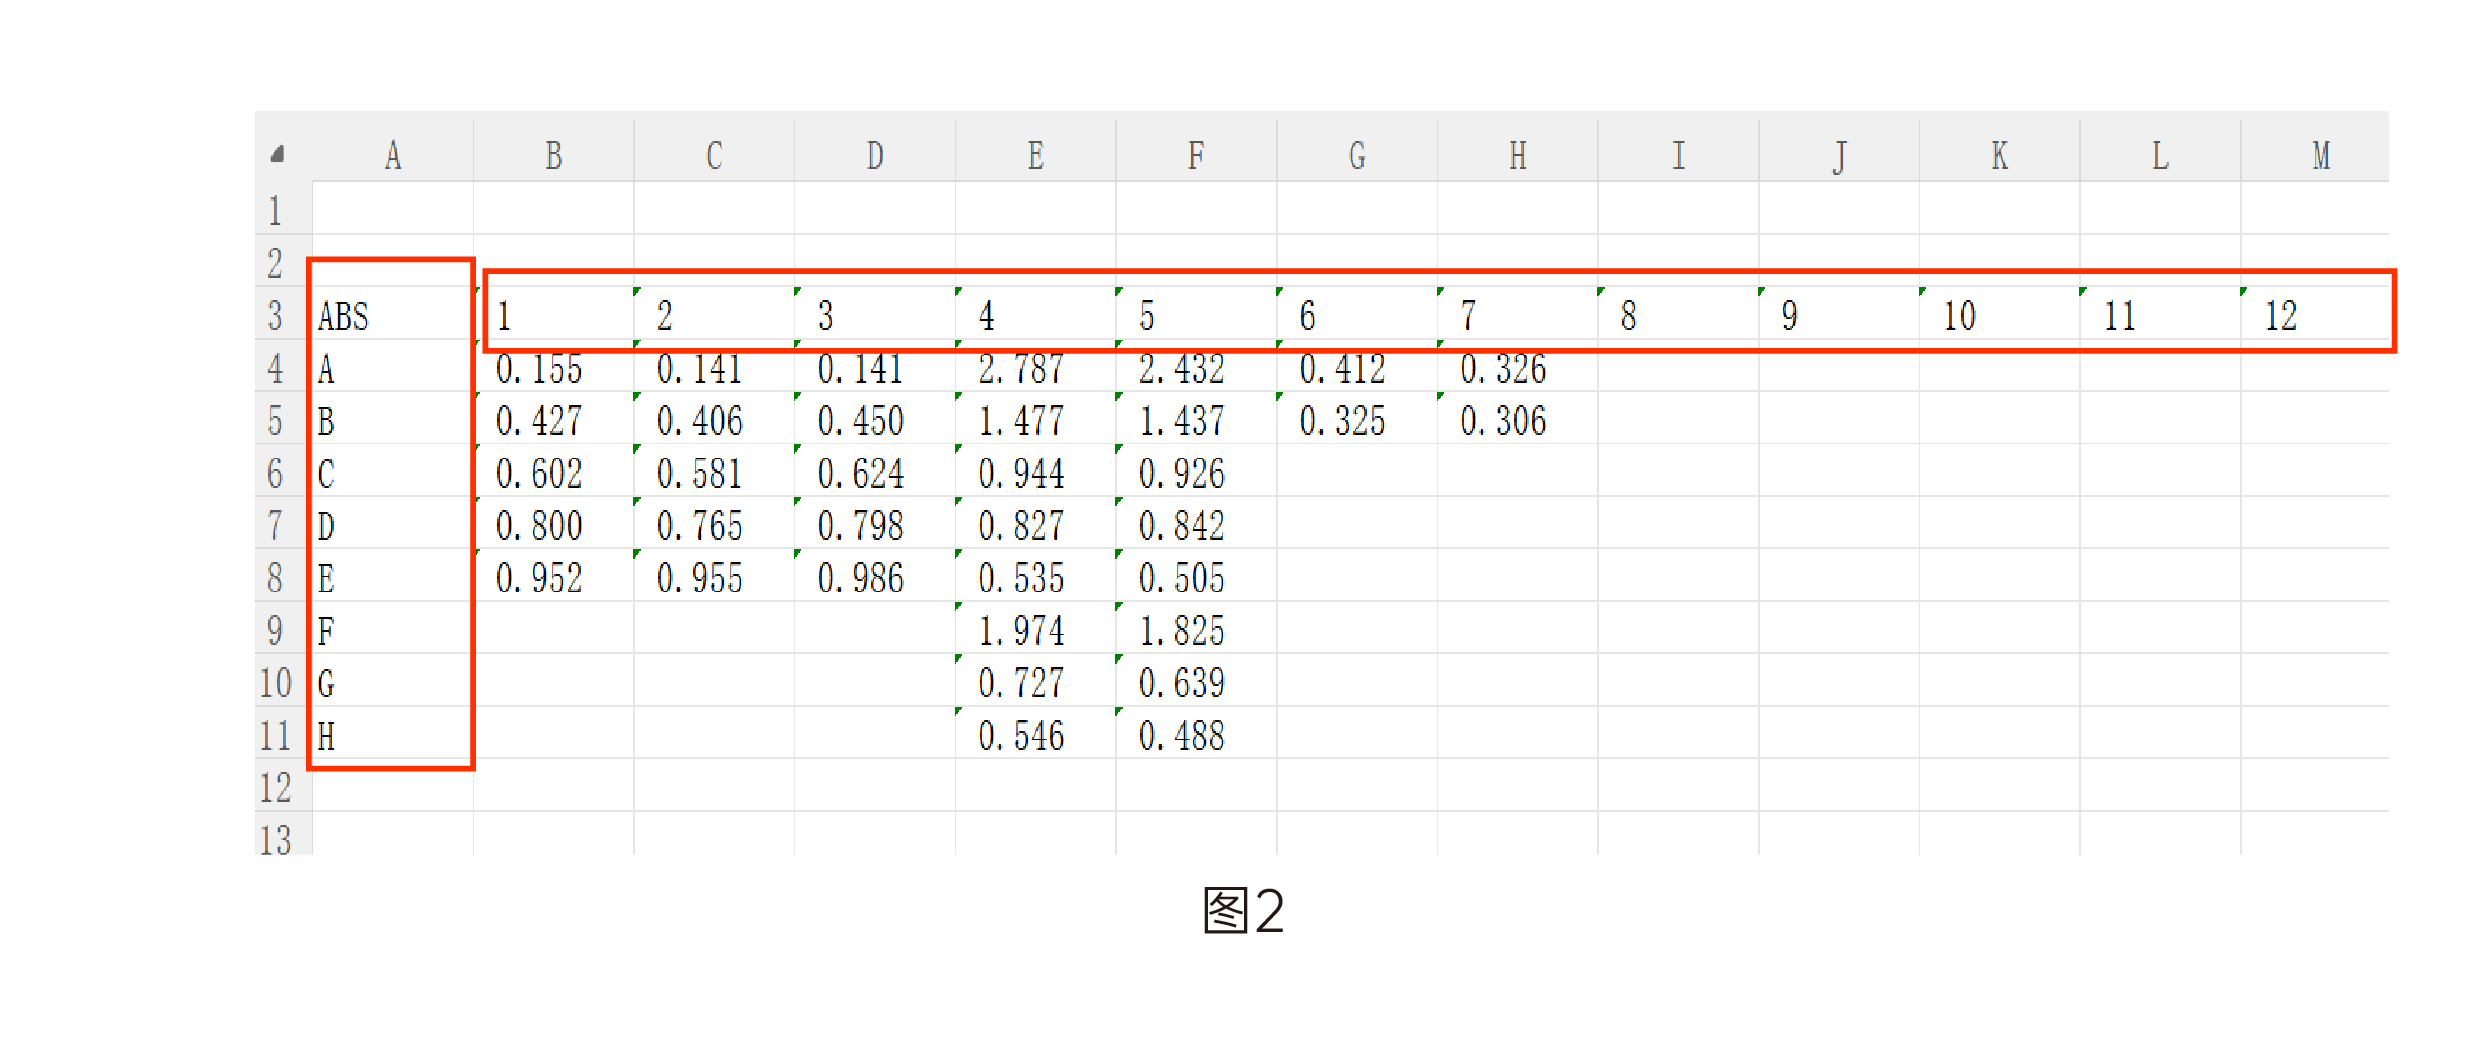Click cell containing 0.986
This screenshot has height=1051, width=2481.
[875, 575]
